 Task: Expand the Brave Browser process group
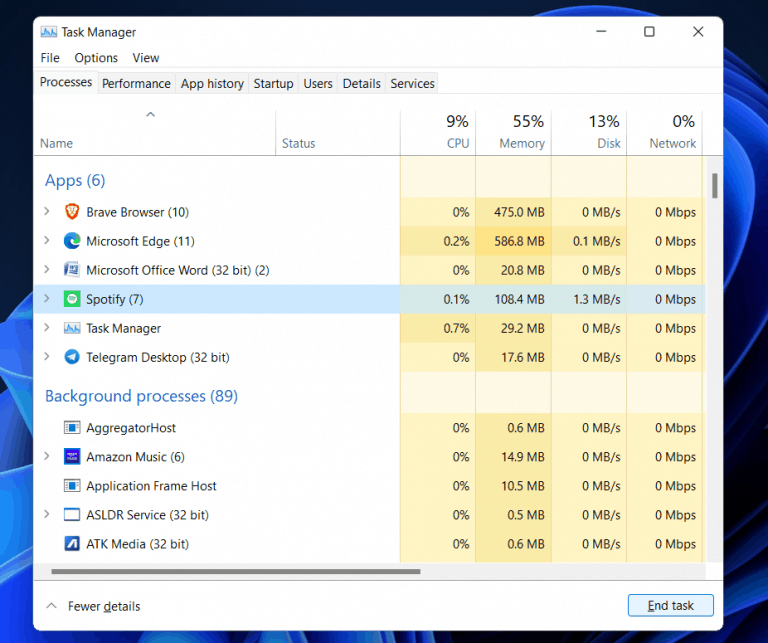click(x=47, y=212)
